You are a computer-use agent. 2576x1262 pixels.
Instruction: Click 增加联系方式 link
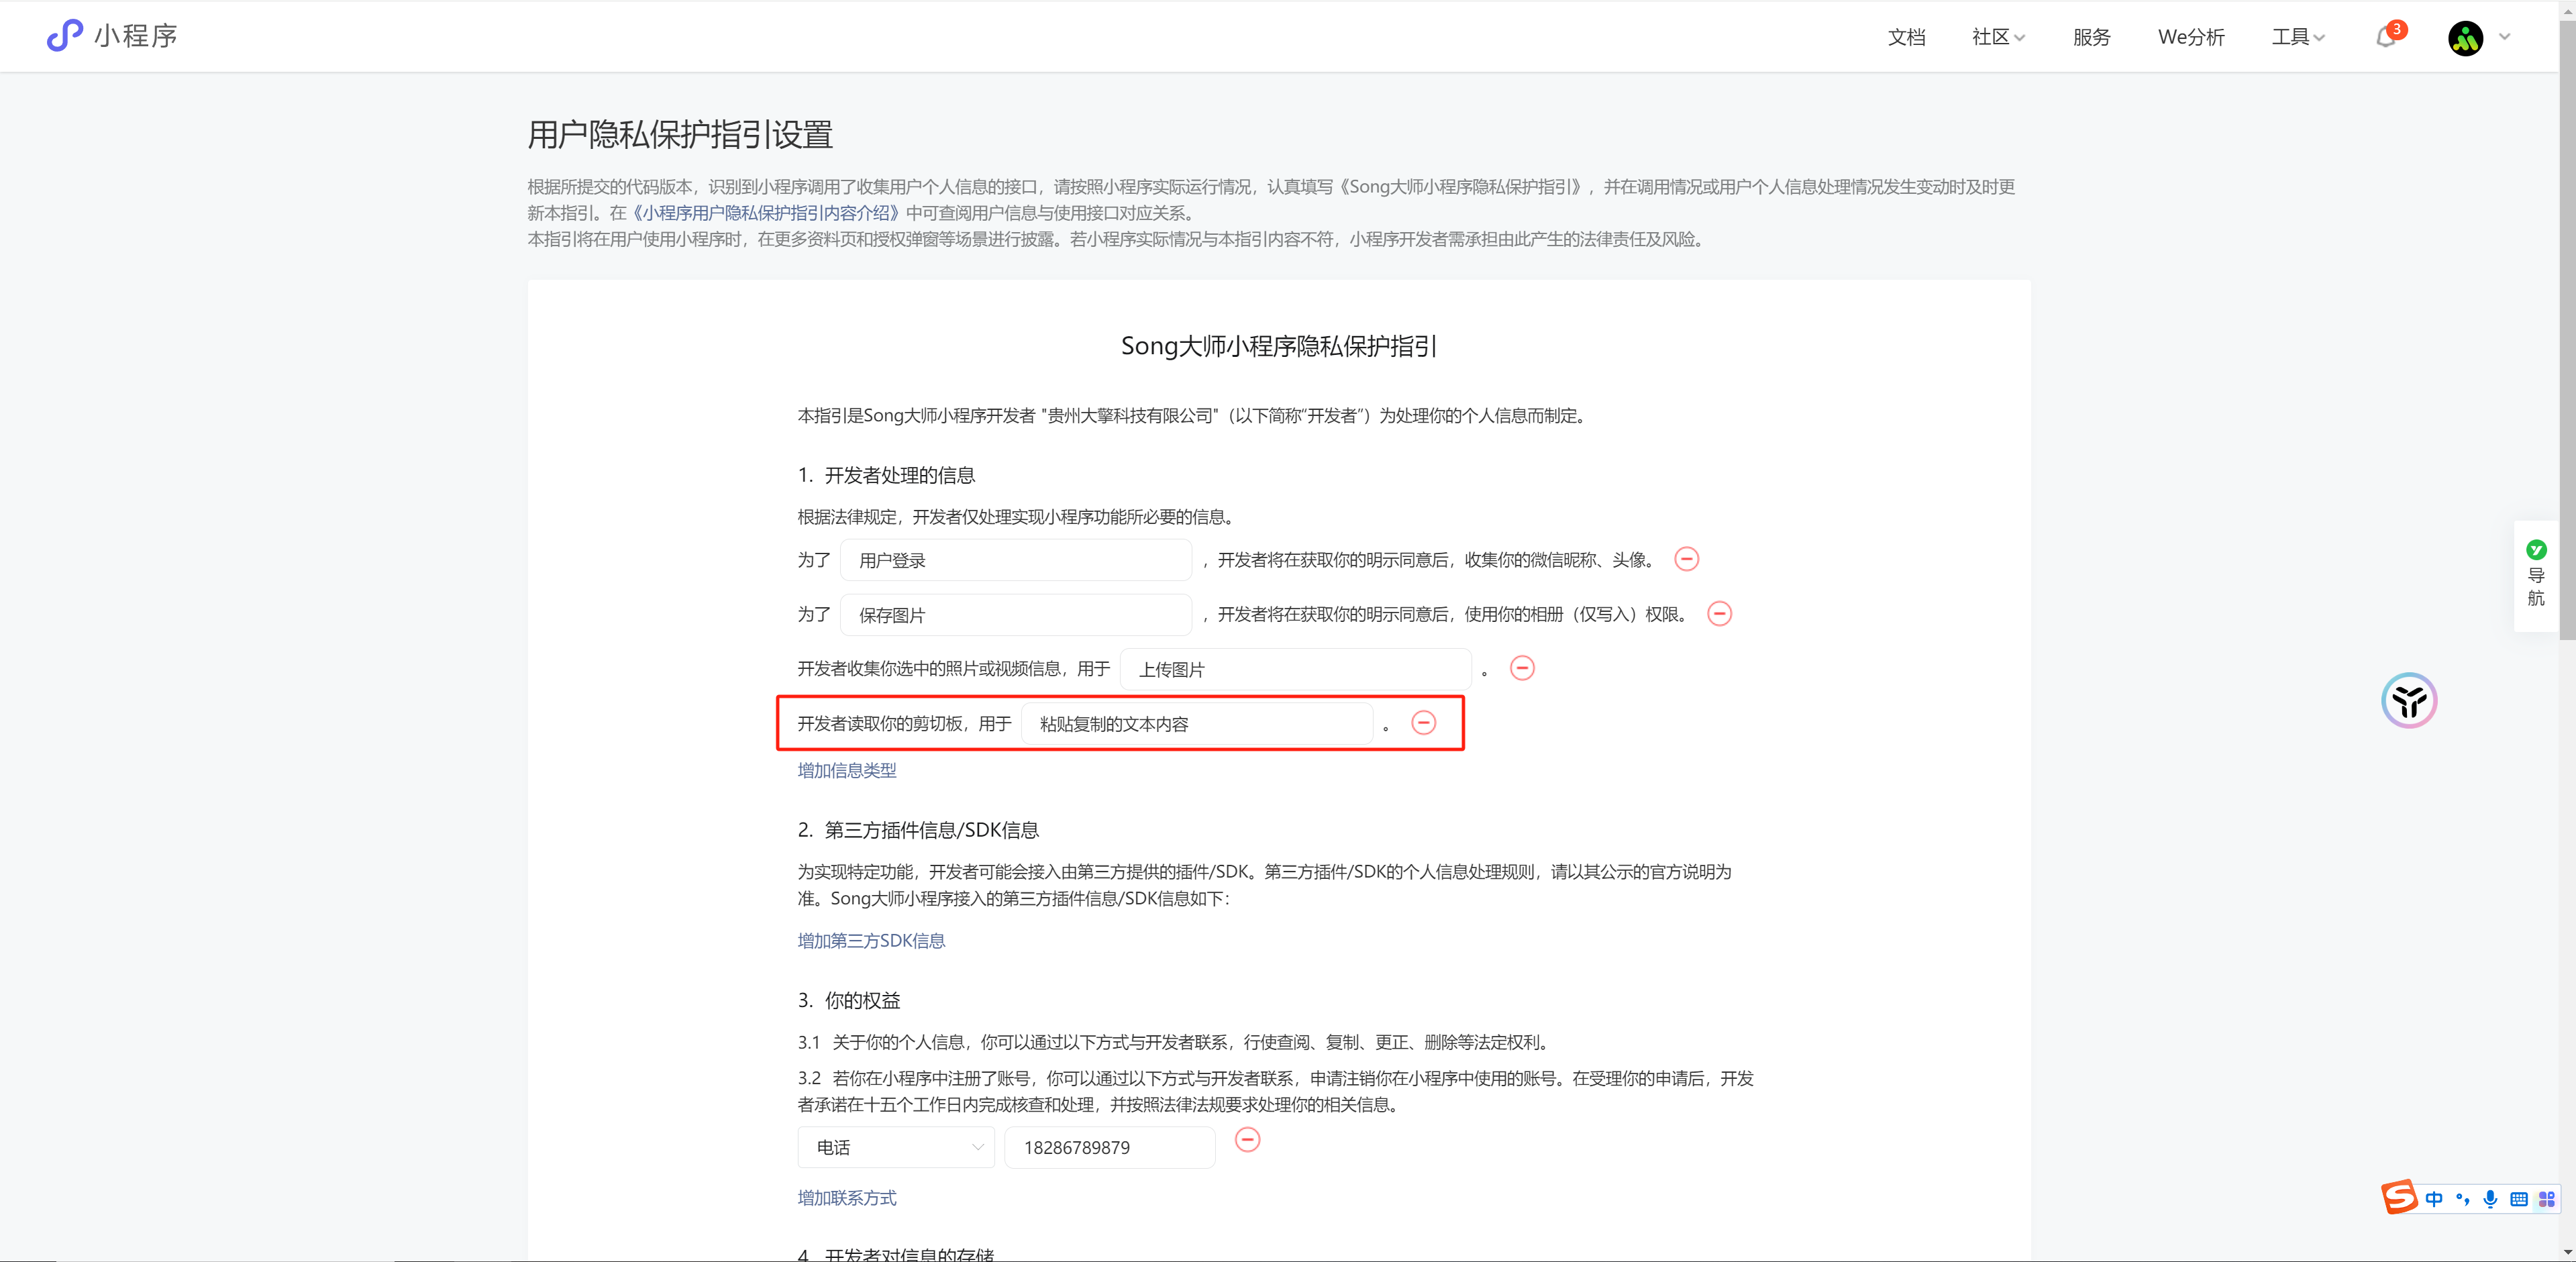click(x=846, y=1197)
